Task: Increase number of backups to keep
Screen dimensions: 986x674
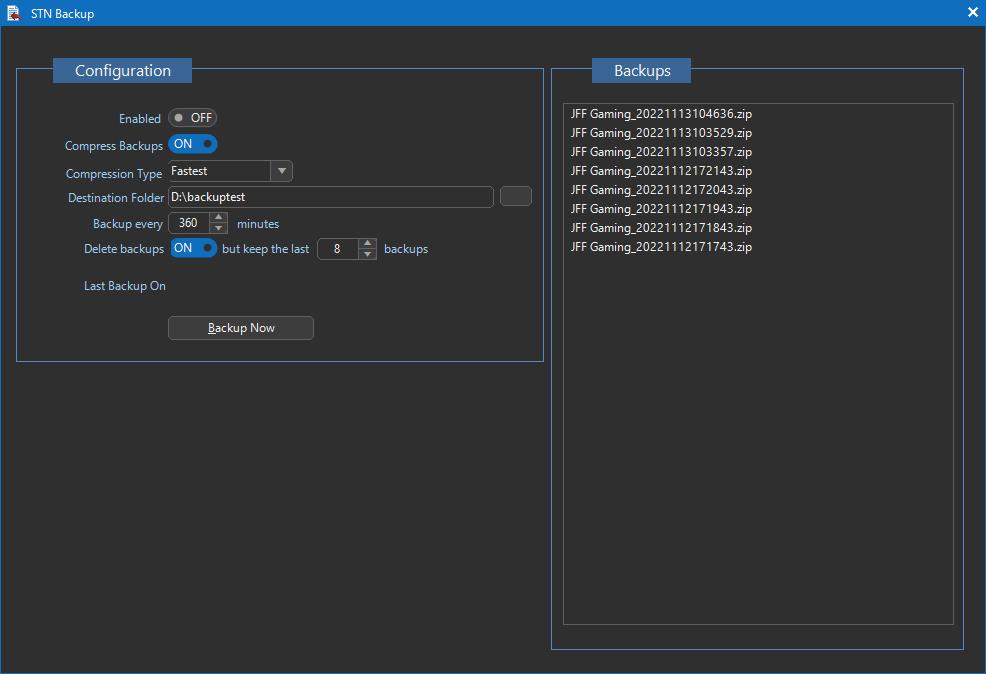Action: [x=367, y=243]
